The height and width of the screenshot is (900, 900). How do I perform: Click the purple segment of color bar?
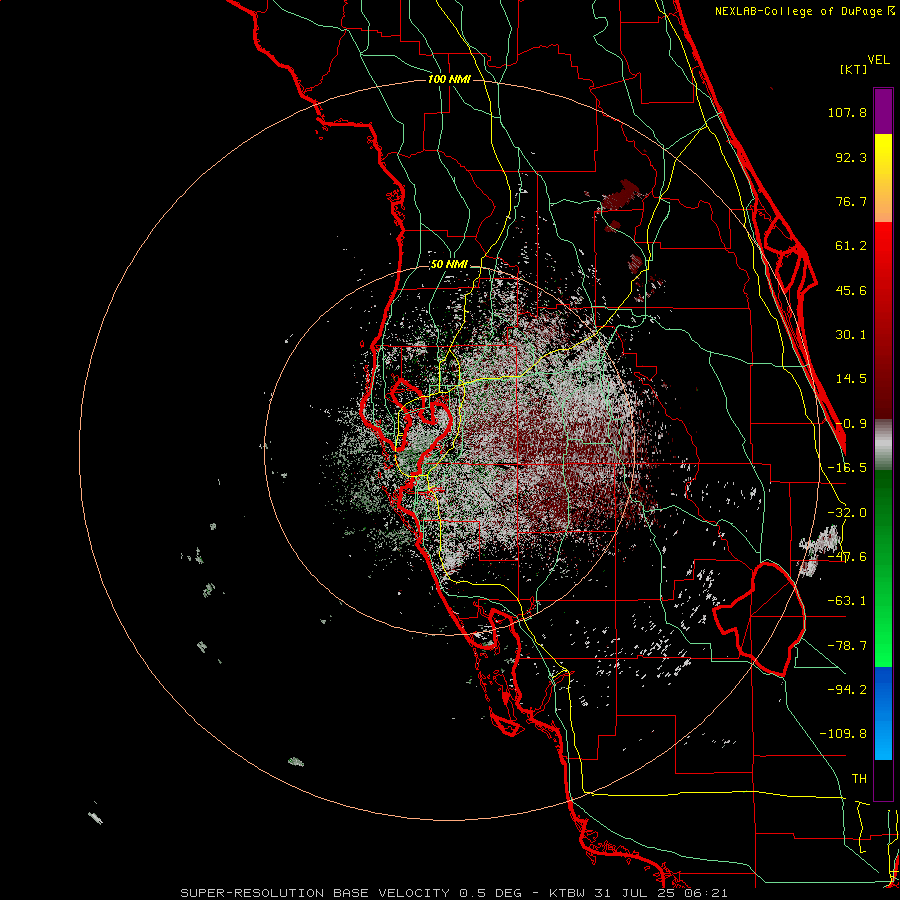pos(883,111)
